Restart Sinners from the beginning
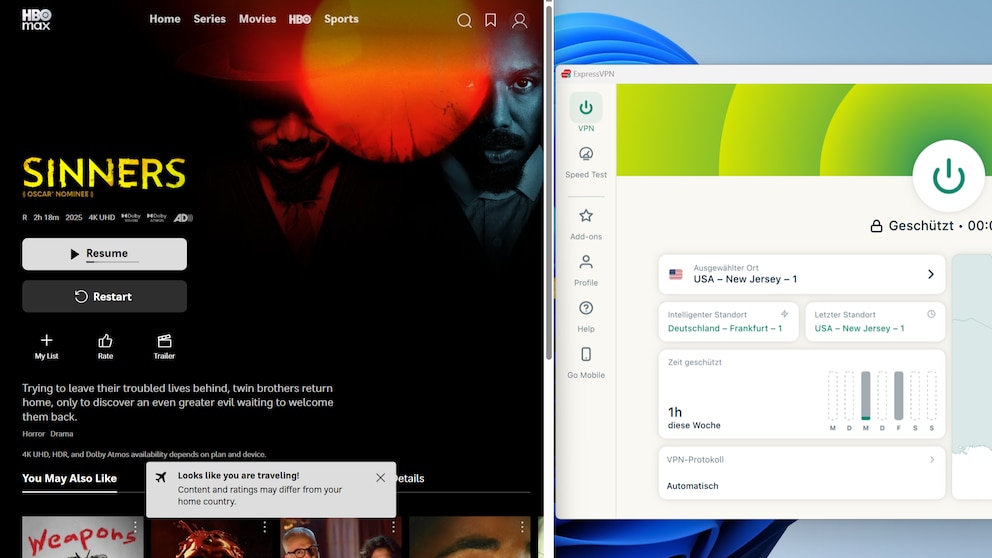 [104, 296]
